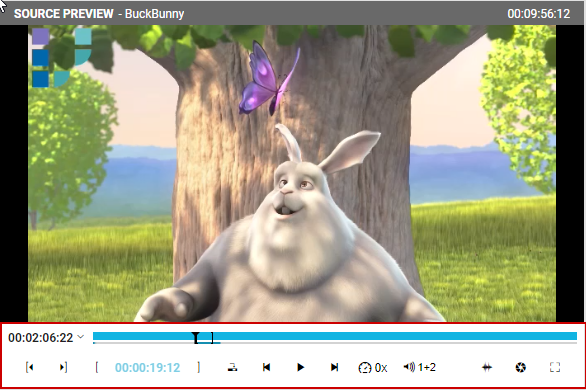Switch preview to fullscreen
Image resolution: width=586 pixels, height=390 pixels.
(555, 368)
